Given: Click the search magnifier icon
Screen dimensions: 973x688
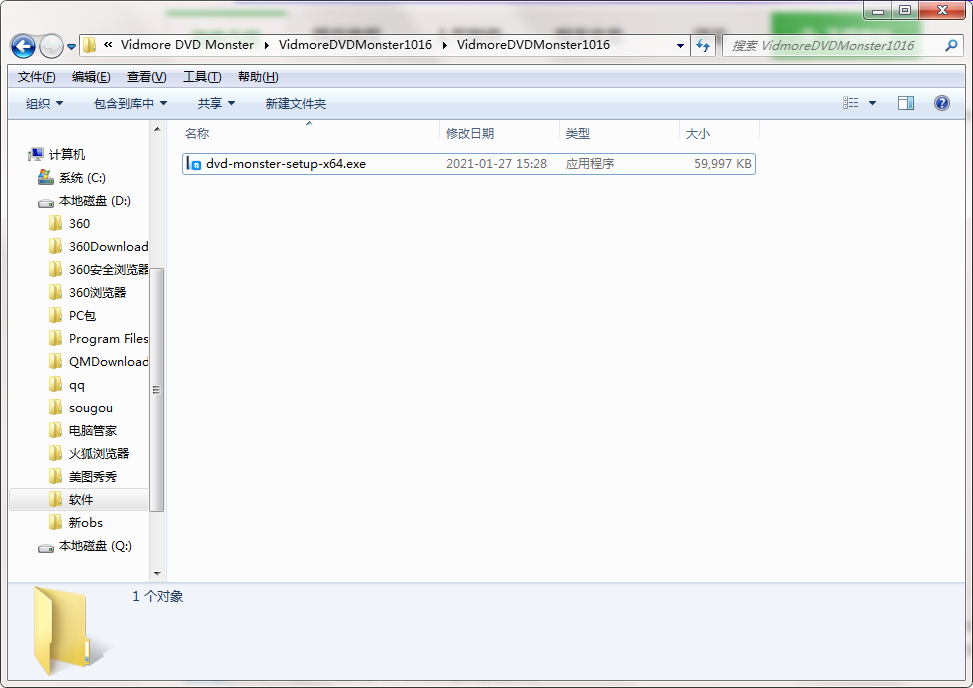Looking at the screenshot, I should 951,45.
